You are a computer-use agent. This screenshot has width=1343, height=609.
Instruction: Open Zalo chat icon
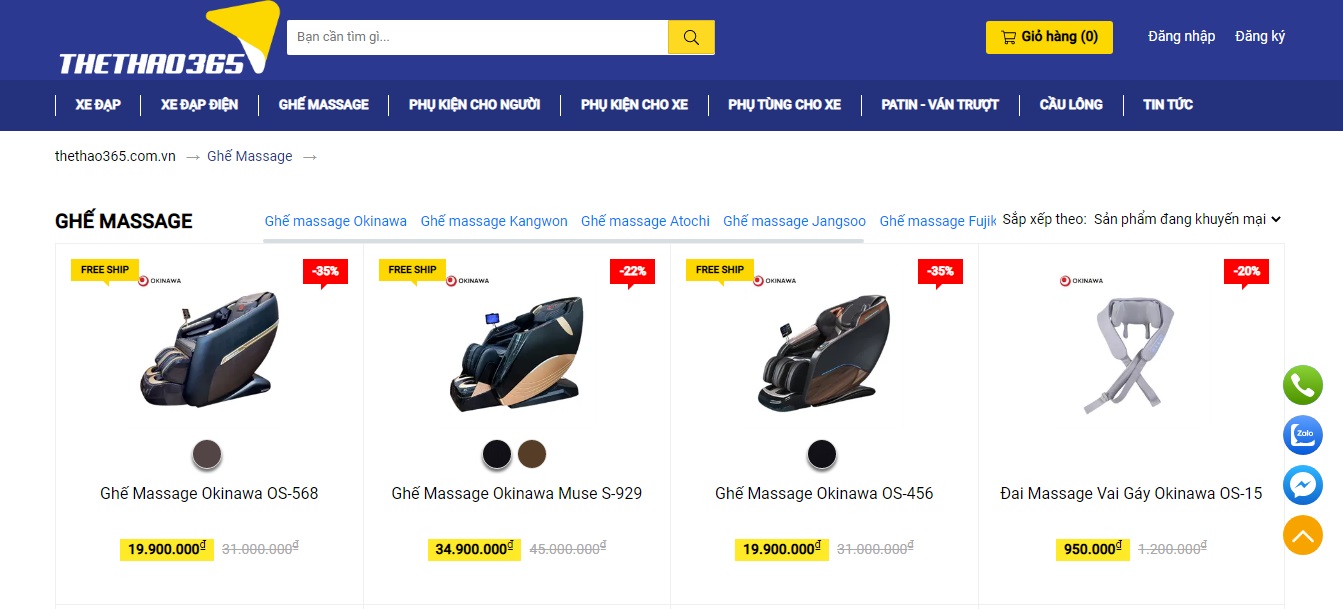coord(1302,436)
